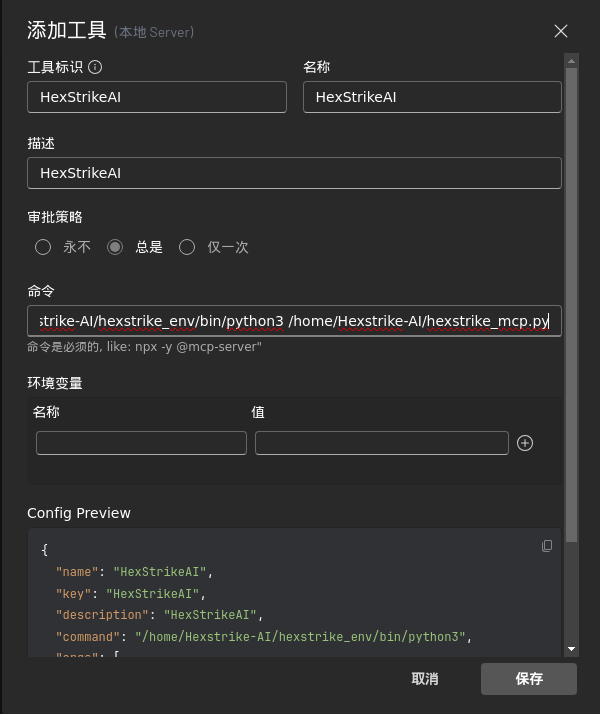Choose 仅一次 approval option
This screenshot has height=714, width=600.
pyautogui.click(x=187, y=247)
